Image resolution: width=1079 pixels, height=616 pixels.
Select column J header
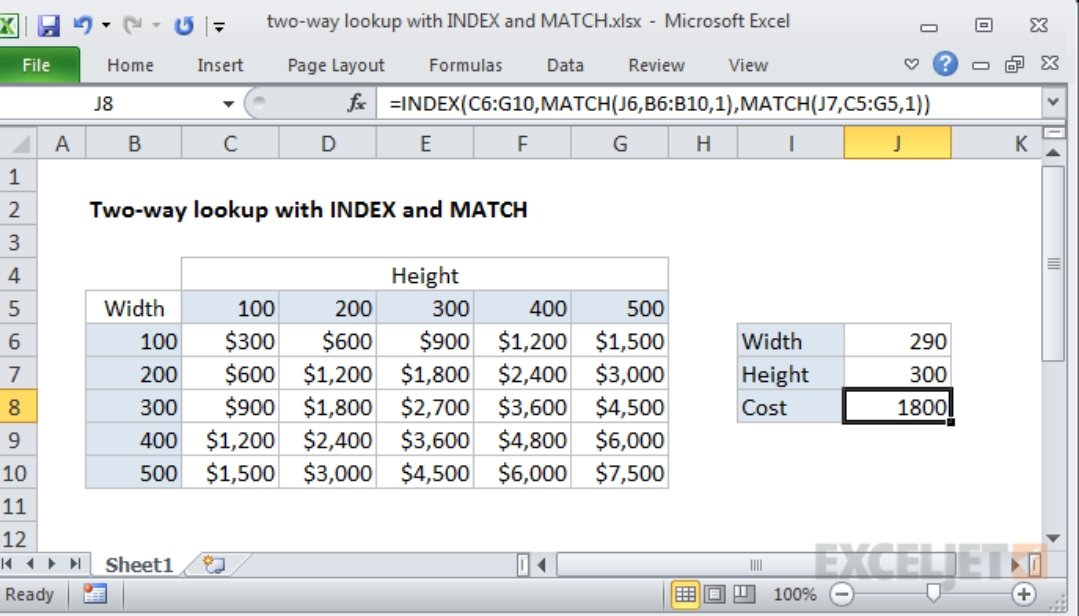tap(897, 143)
